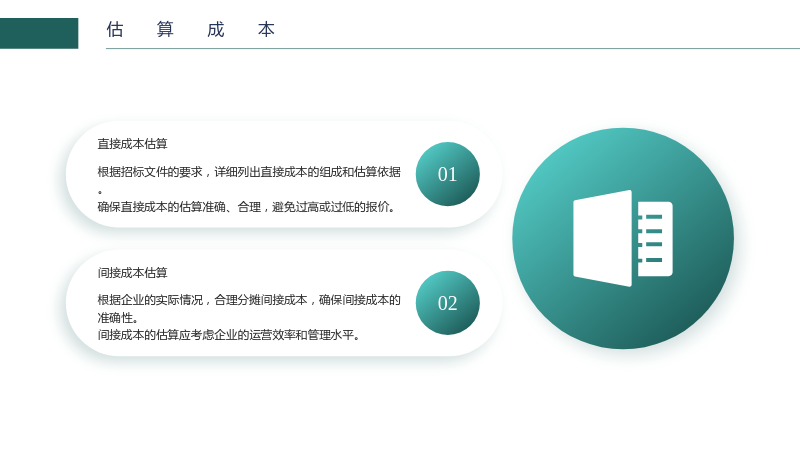Select the first rounded white card shape
The image size is (800, 450).
(x=284, y=174)
